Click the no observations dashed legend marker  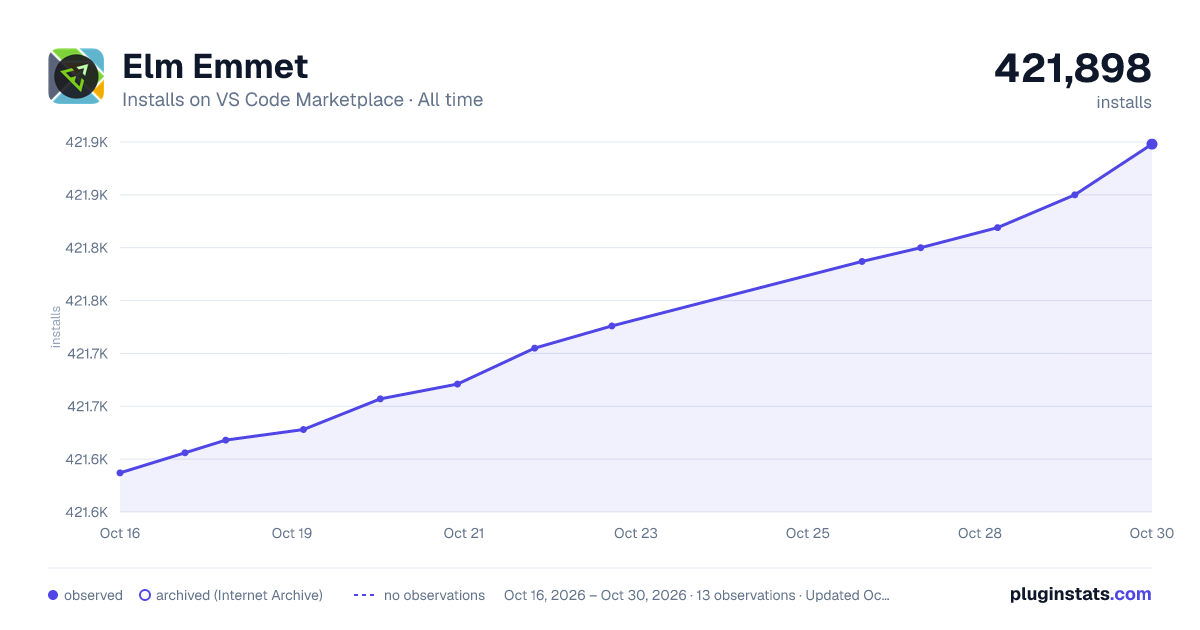tap(364, 595)
